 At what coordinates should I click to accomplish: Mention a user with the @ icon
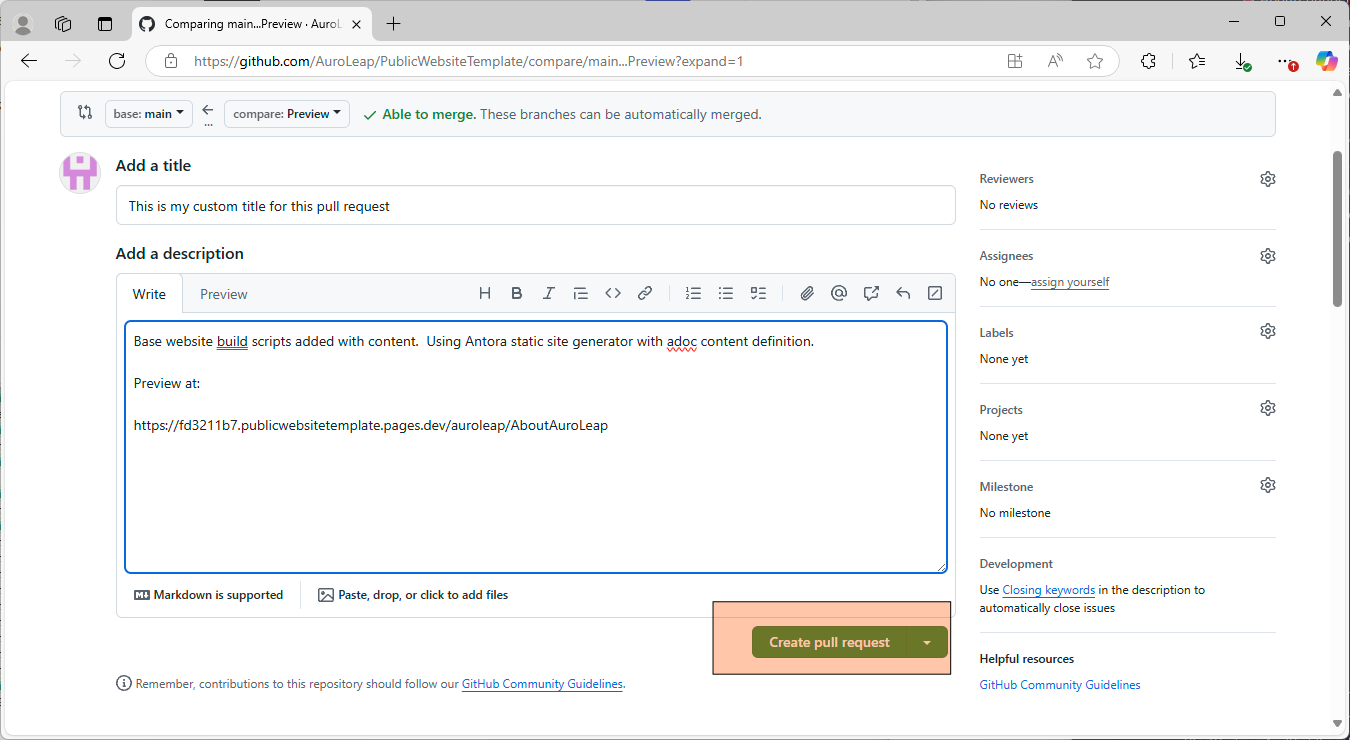click(839, 293)
